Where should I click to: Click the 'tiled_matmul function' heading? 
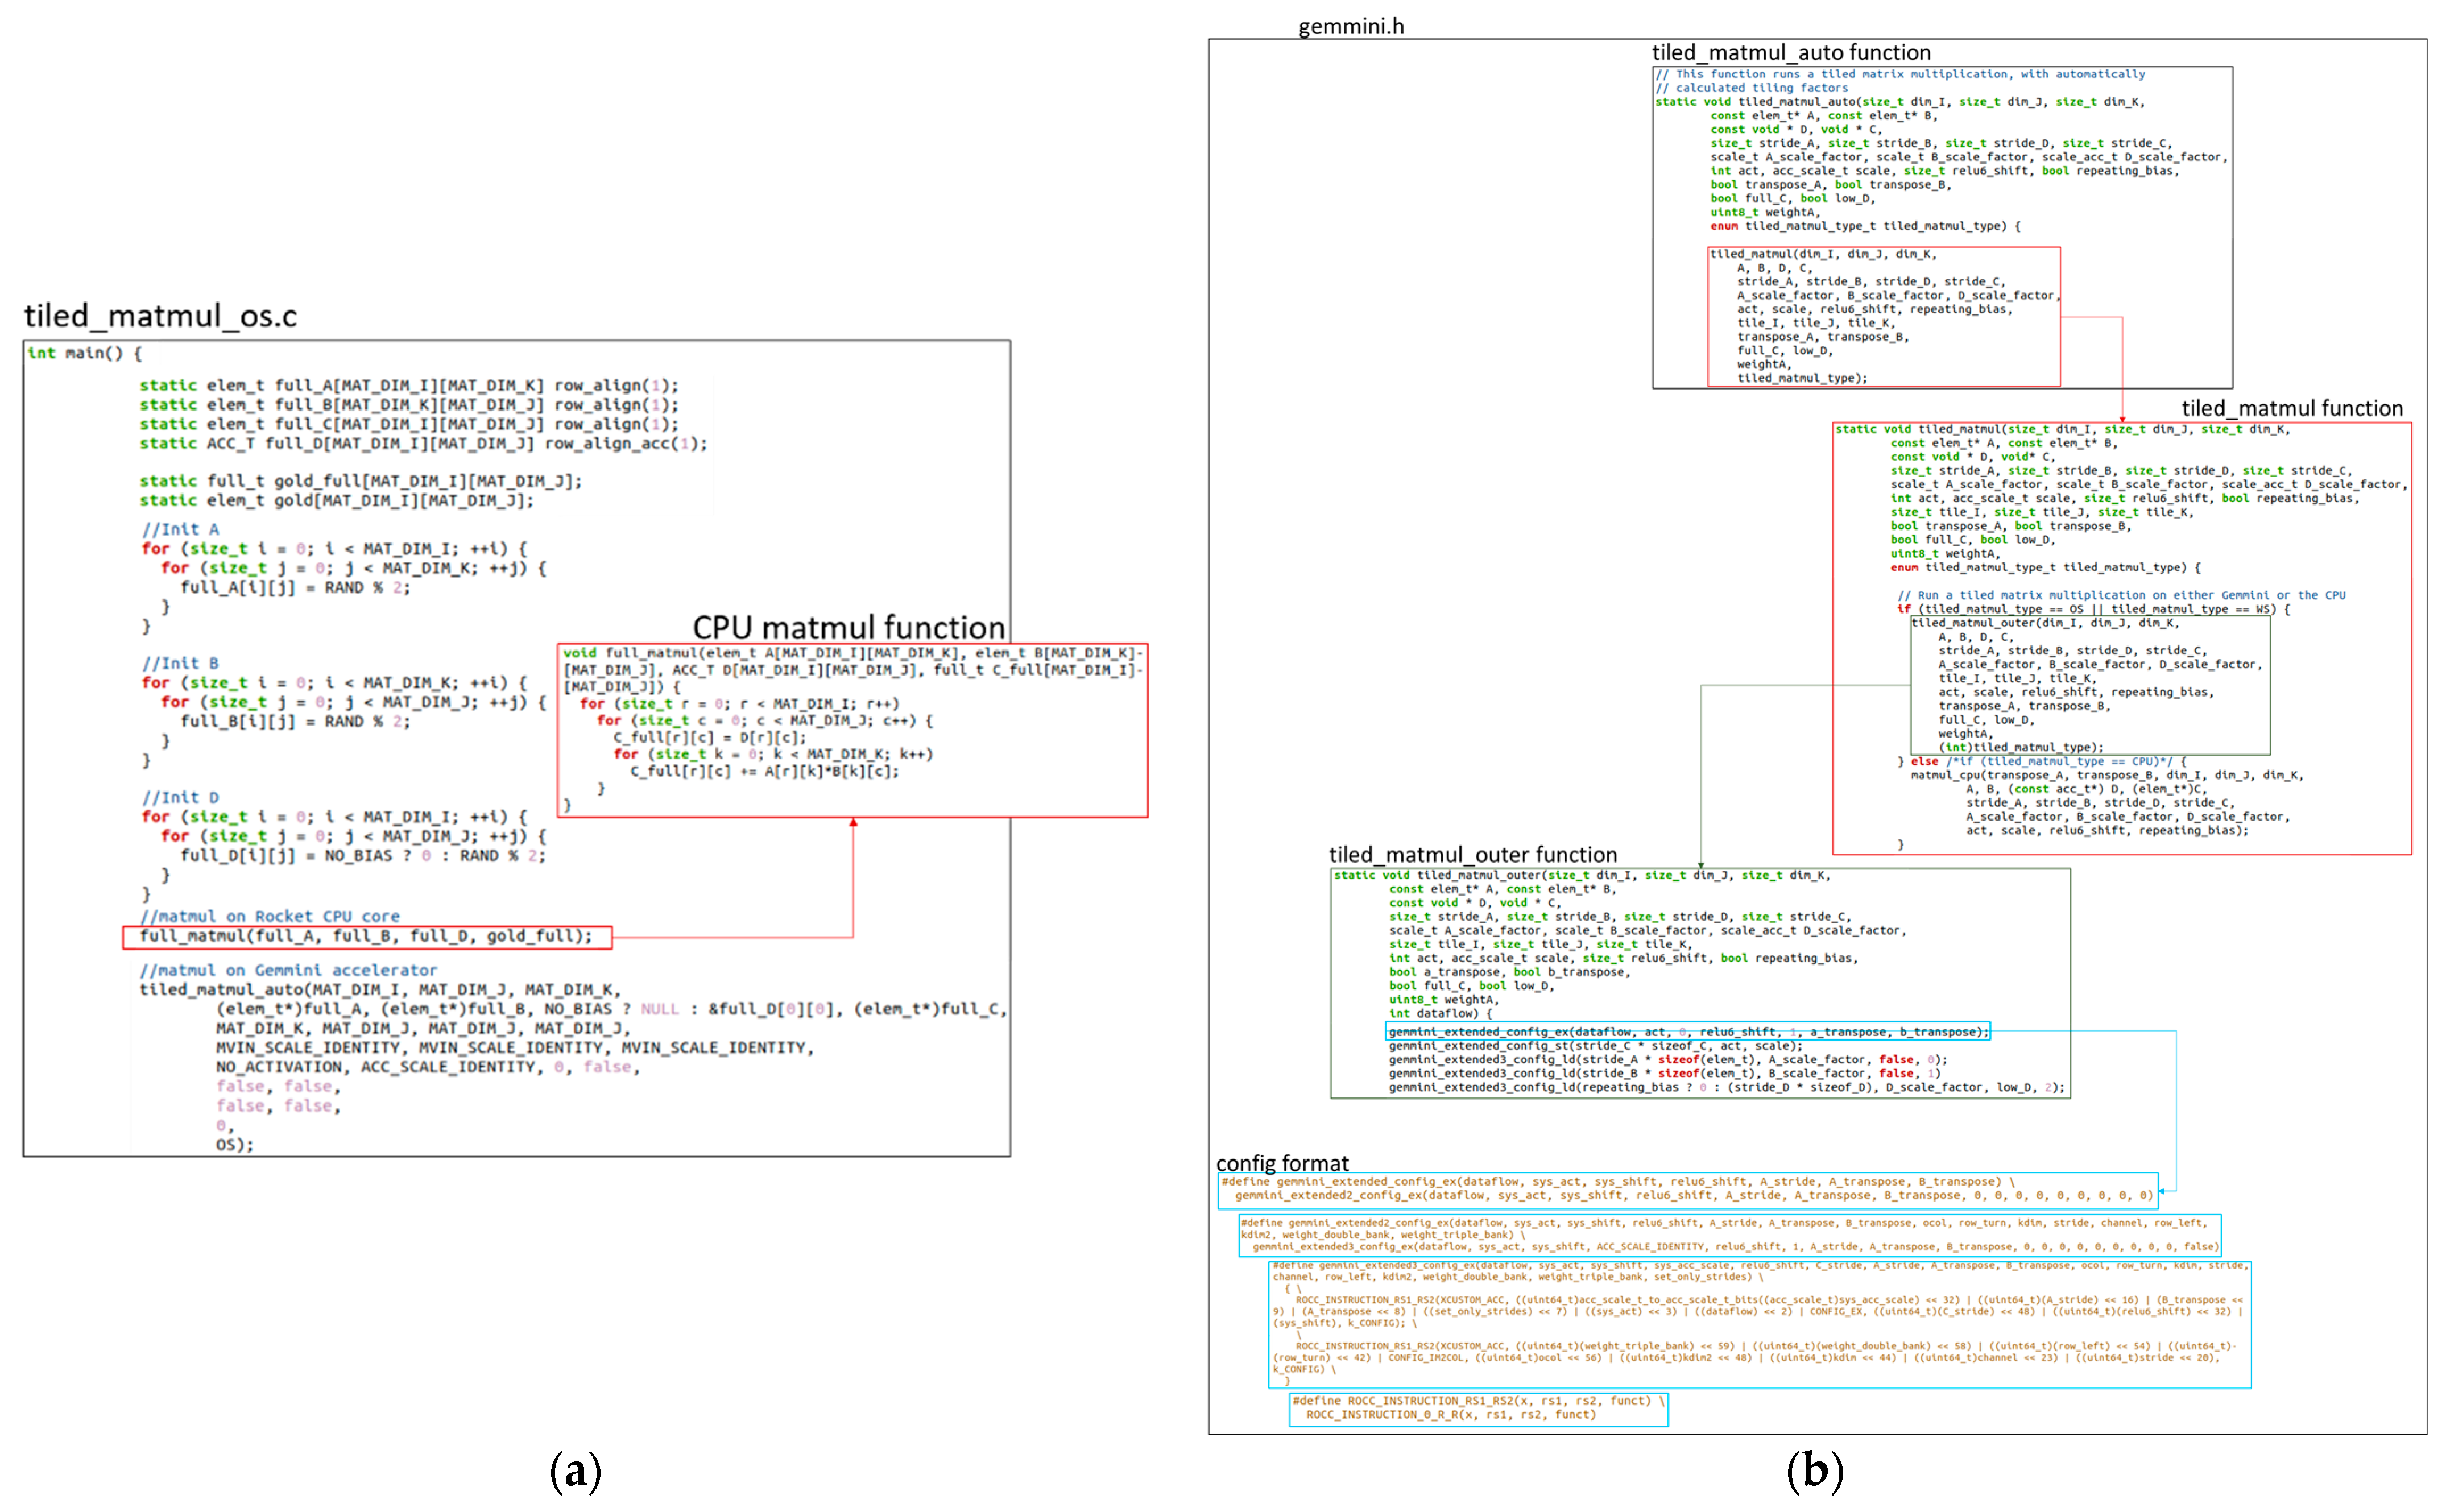point(2291,408)
